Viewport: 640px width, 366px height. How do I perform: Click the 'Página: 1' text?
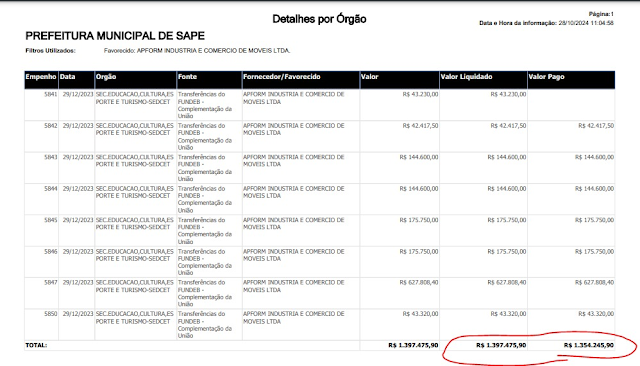[x=601, y=14]
